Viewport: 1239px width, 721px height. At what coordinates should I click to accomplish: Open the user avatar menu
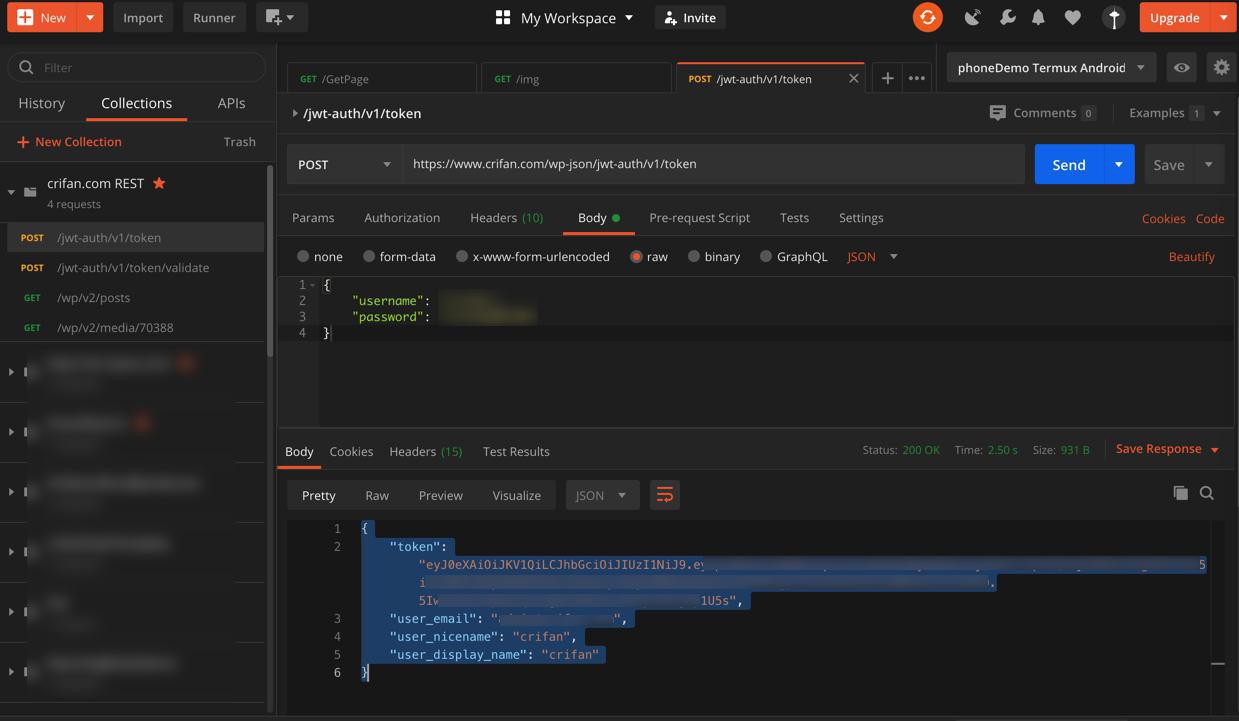click(1114, 17)
